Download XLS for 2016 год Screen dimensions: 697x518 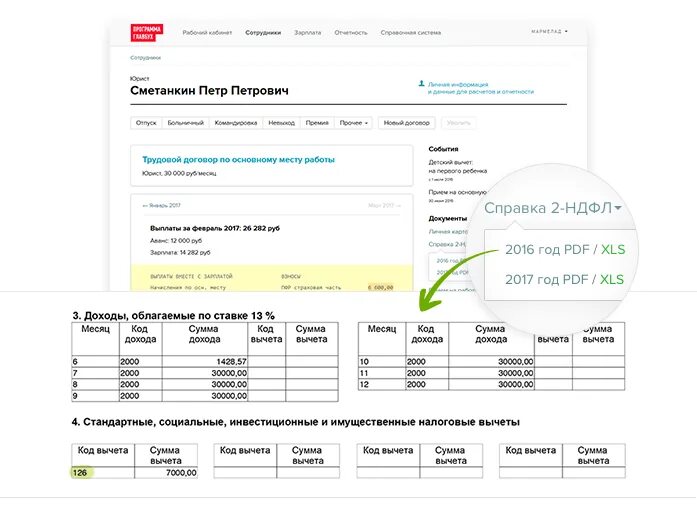coord(613,249)
